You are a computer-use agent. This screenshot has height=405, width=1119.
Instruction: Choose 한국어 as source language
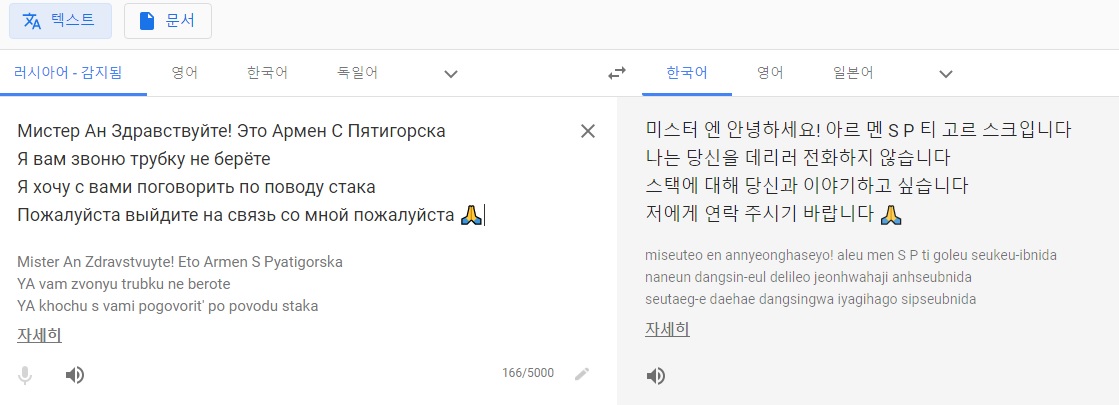pyautogui.click(x=267, y=73)
